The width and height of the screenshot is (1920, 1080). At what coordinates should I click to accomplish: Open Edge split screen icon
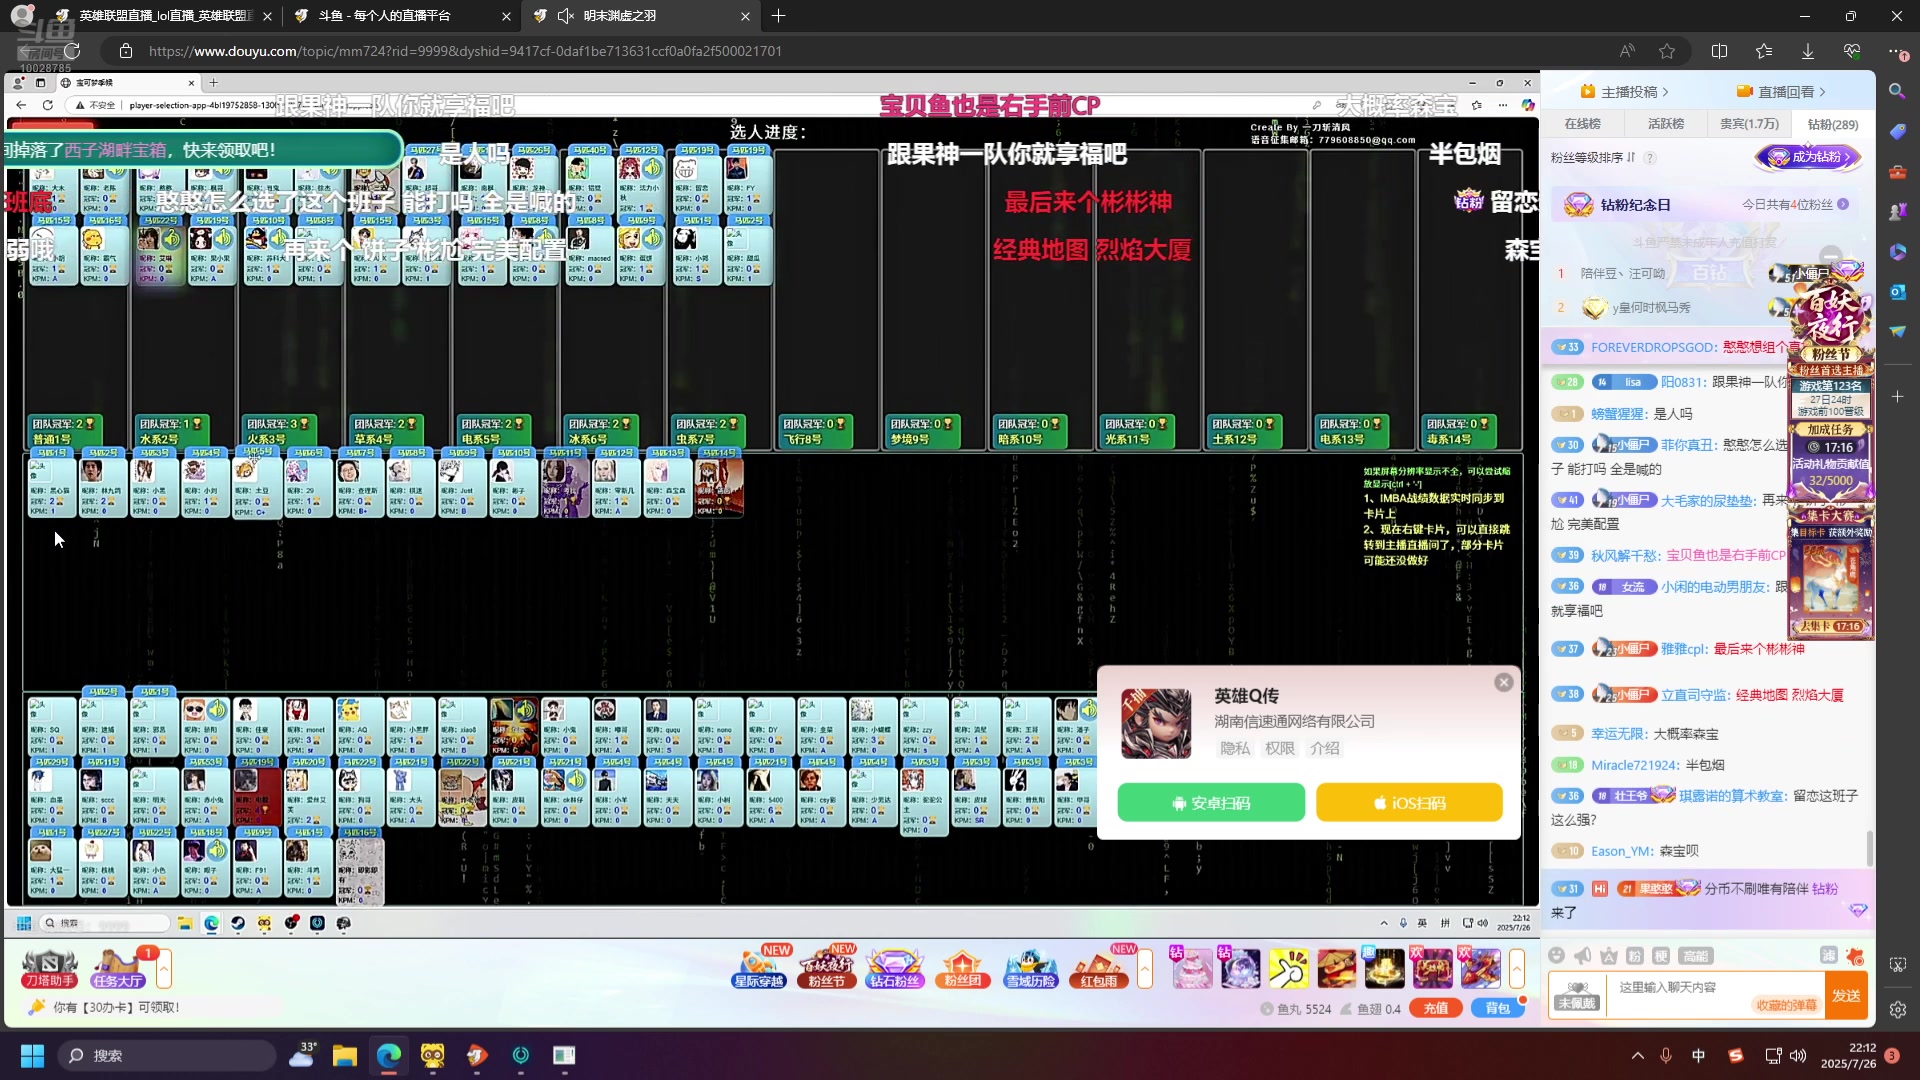(1719, 51)
